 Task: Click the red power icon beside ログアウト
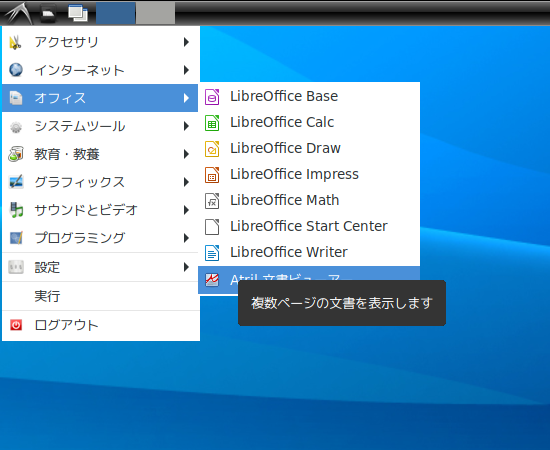point(16,325)
